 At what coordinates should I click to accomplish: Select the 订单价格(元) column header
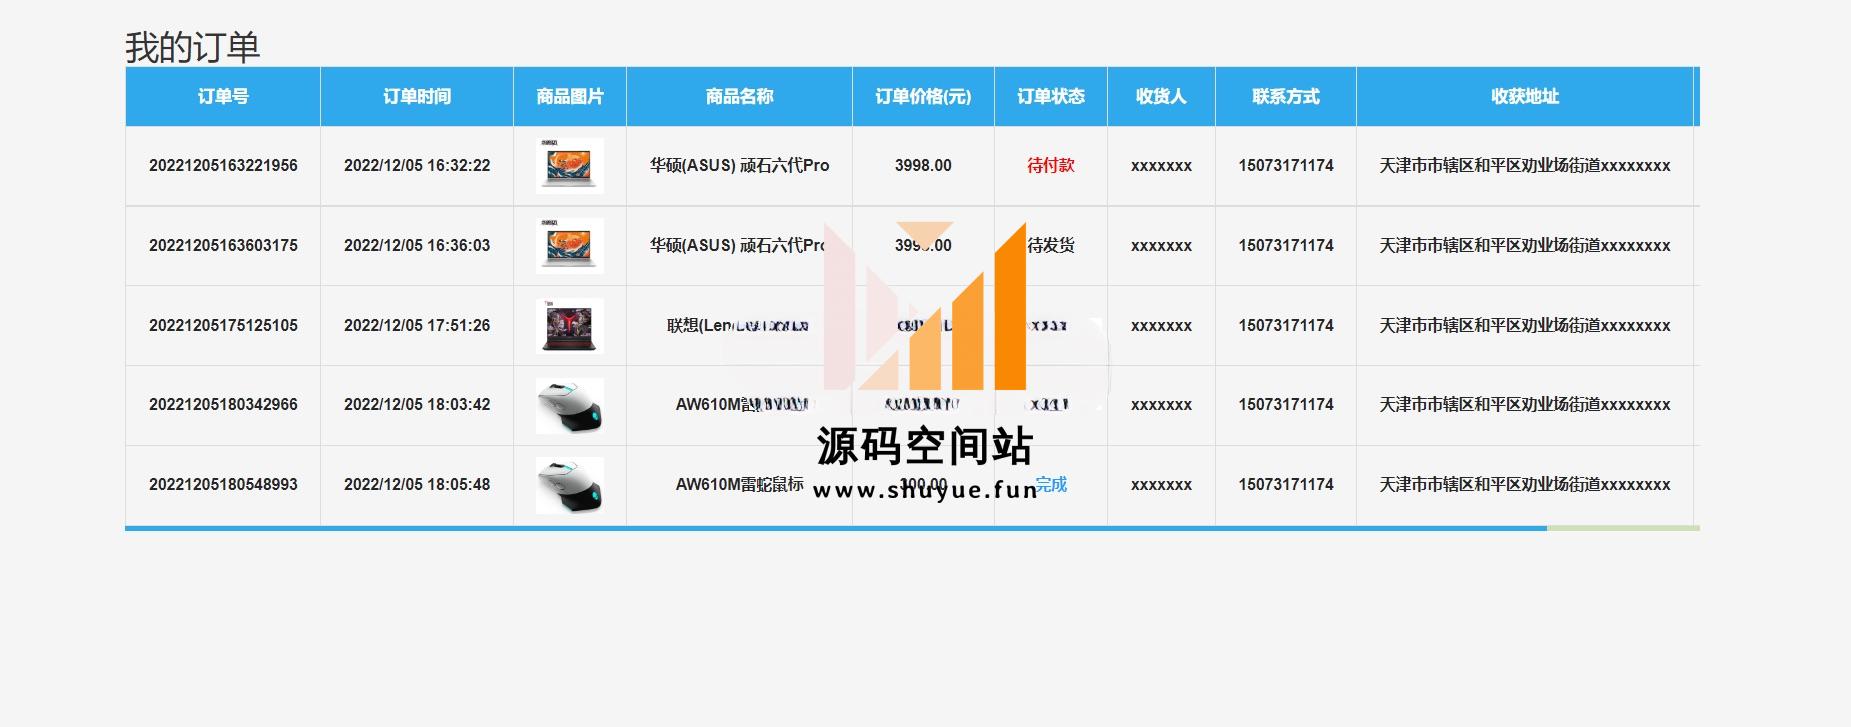click(x=923, y=97)
